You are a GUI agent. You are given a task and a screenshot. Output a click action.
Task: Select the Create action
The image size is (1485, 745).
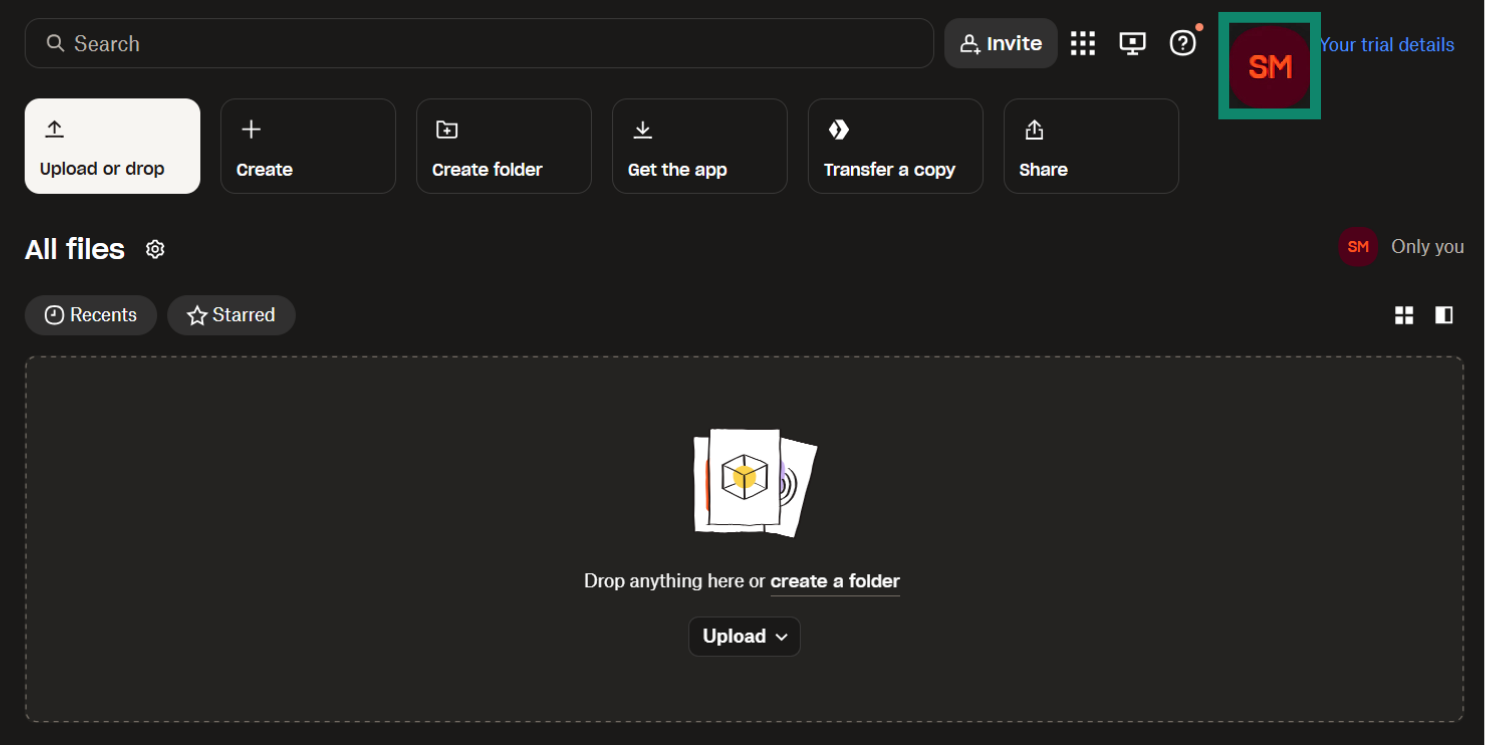[x=307, y=146]
